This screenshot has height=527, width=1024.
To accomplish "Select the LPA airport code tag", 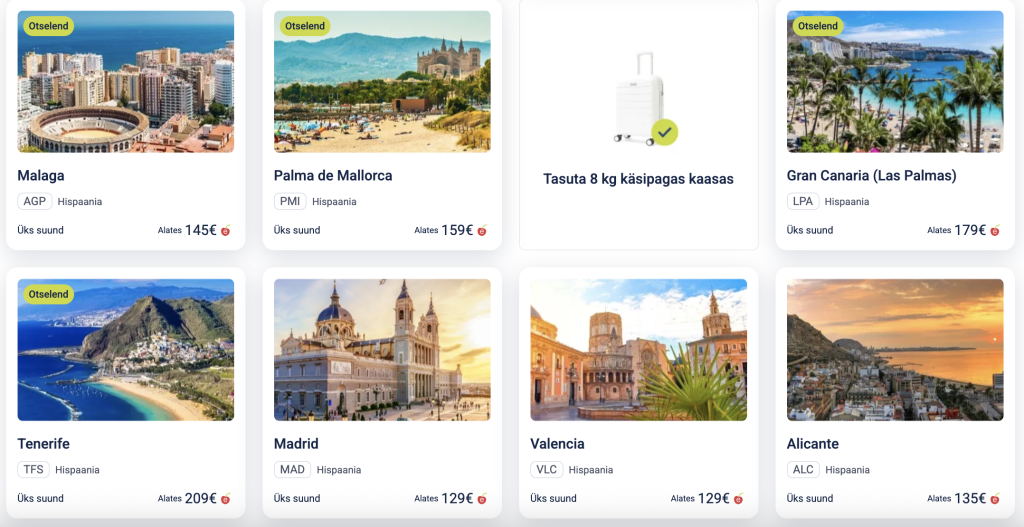I will [803, 201].
